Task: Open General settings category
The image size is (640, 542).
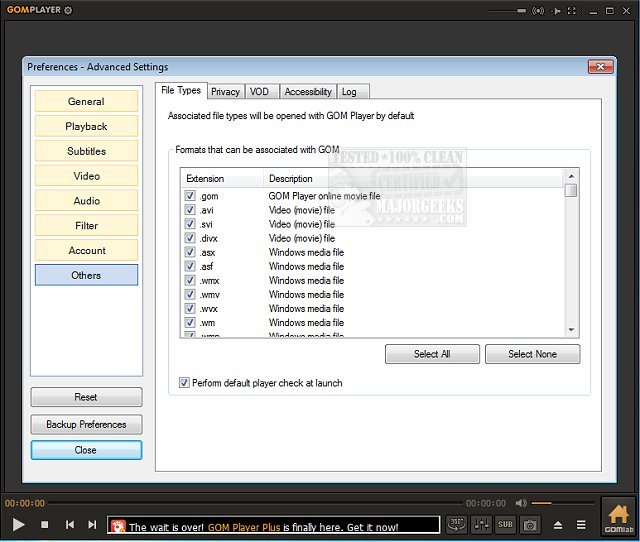Action: [87, 101]
